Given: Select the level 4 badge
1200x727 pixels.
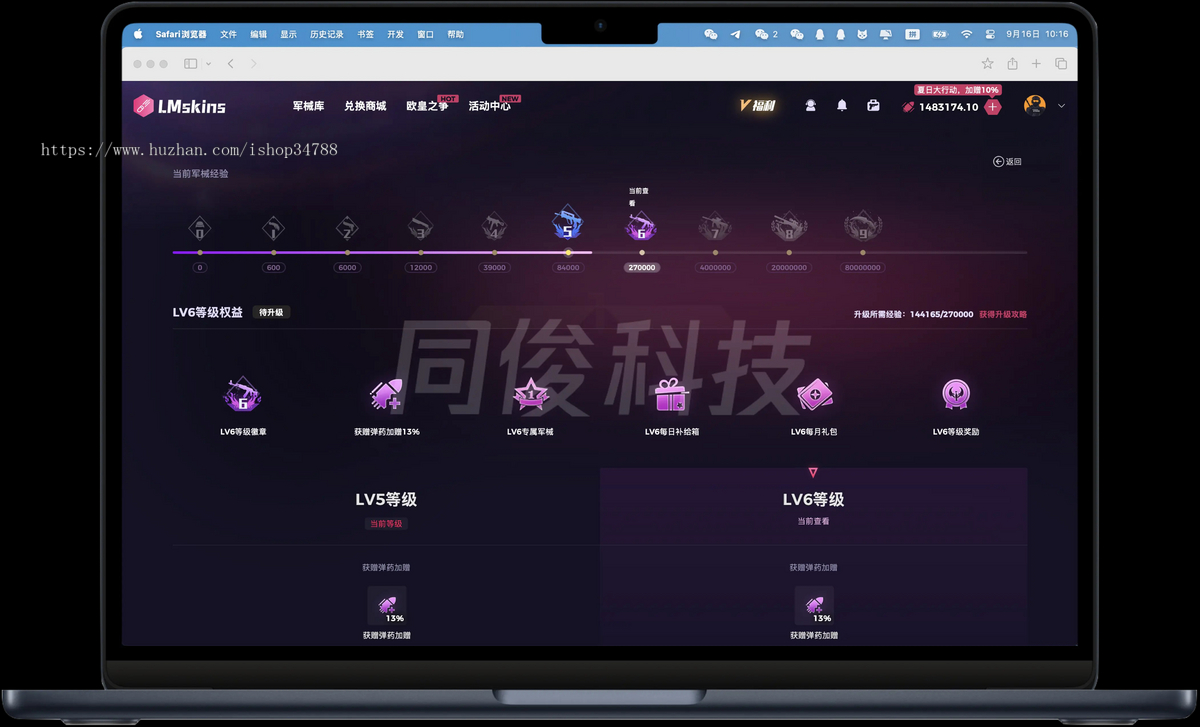Looking at the screenshot, I should [x=494, y=228].
